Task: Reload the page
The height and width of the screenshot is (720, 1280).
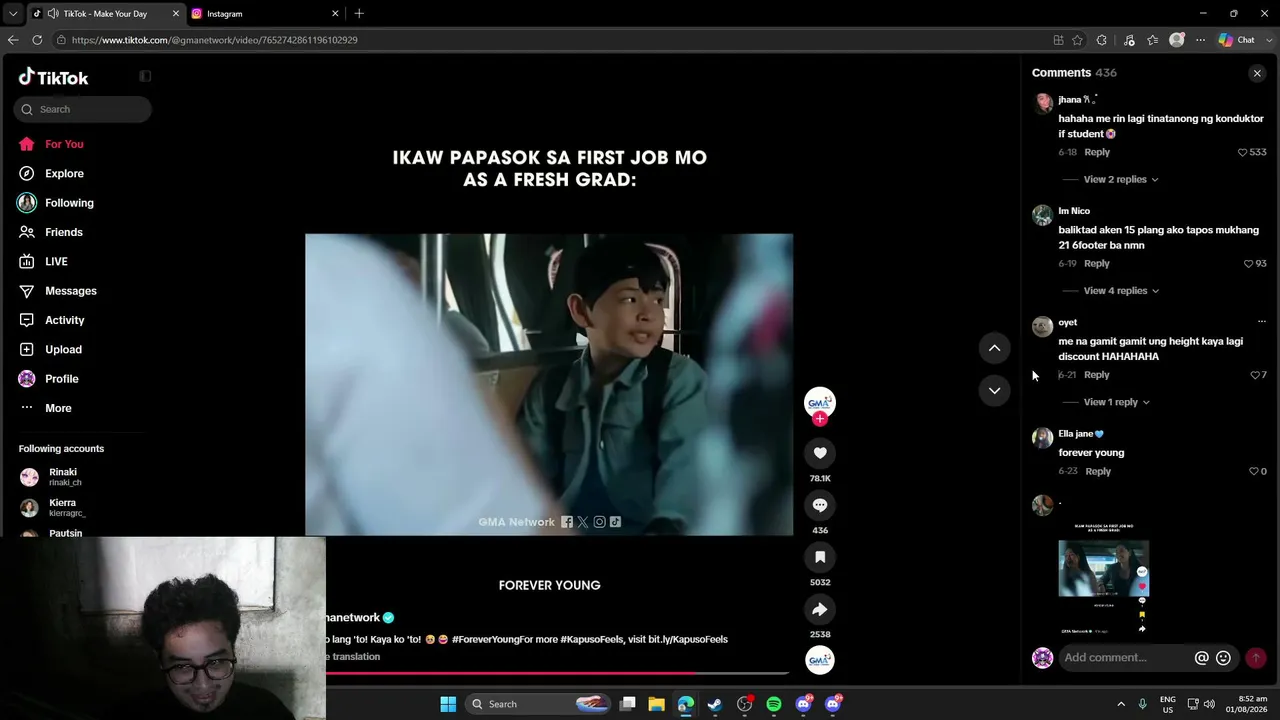Action: click(37, 40)
